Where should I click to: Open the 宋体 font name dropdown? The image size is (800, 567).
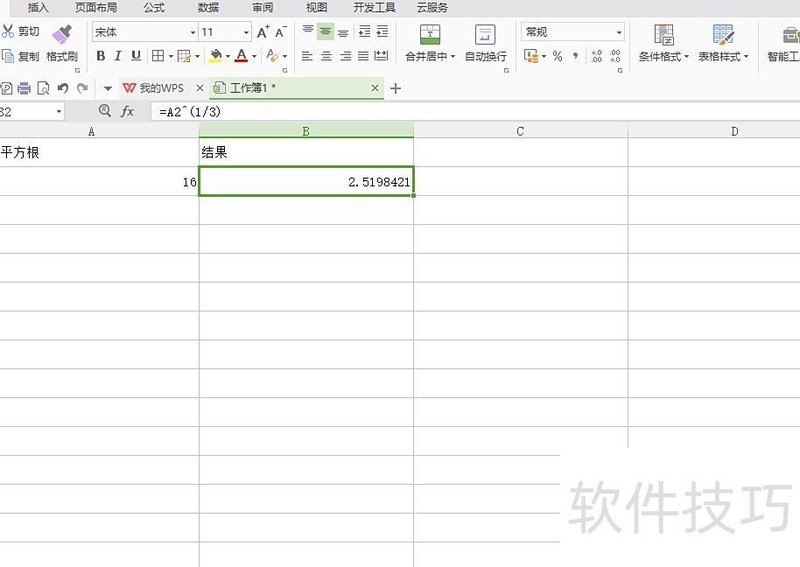click(193, 32)
